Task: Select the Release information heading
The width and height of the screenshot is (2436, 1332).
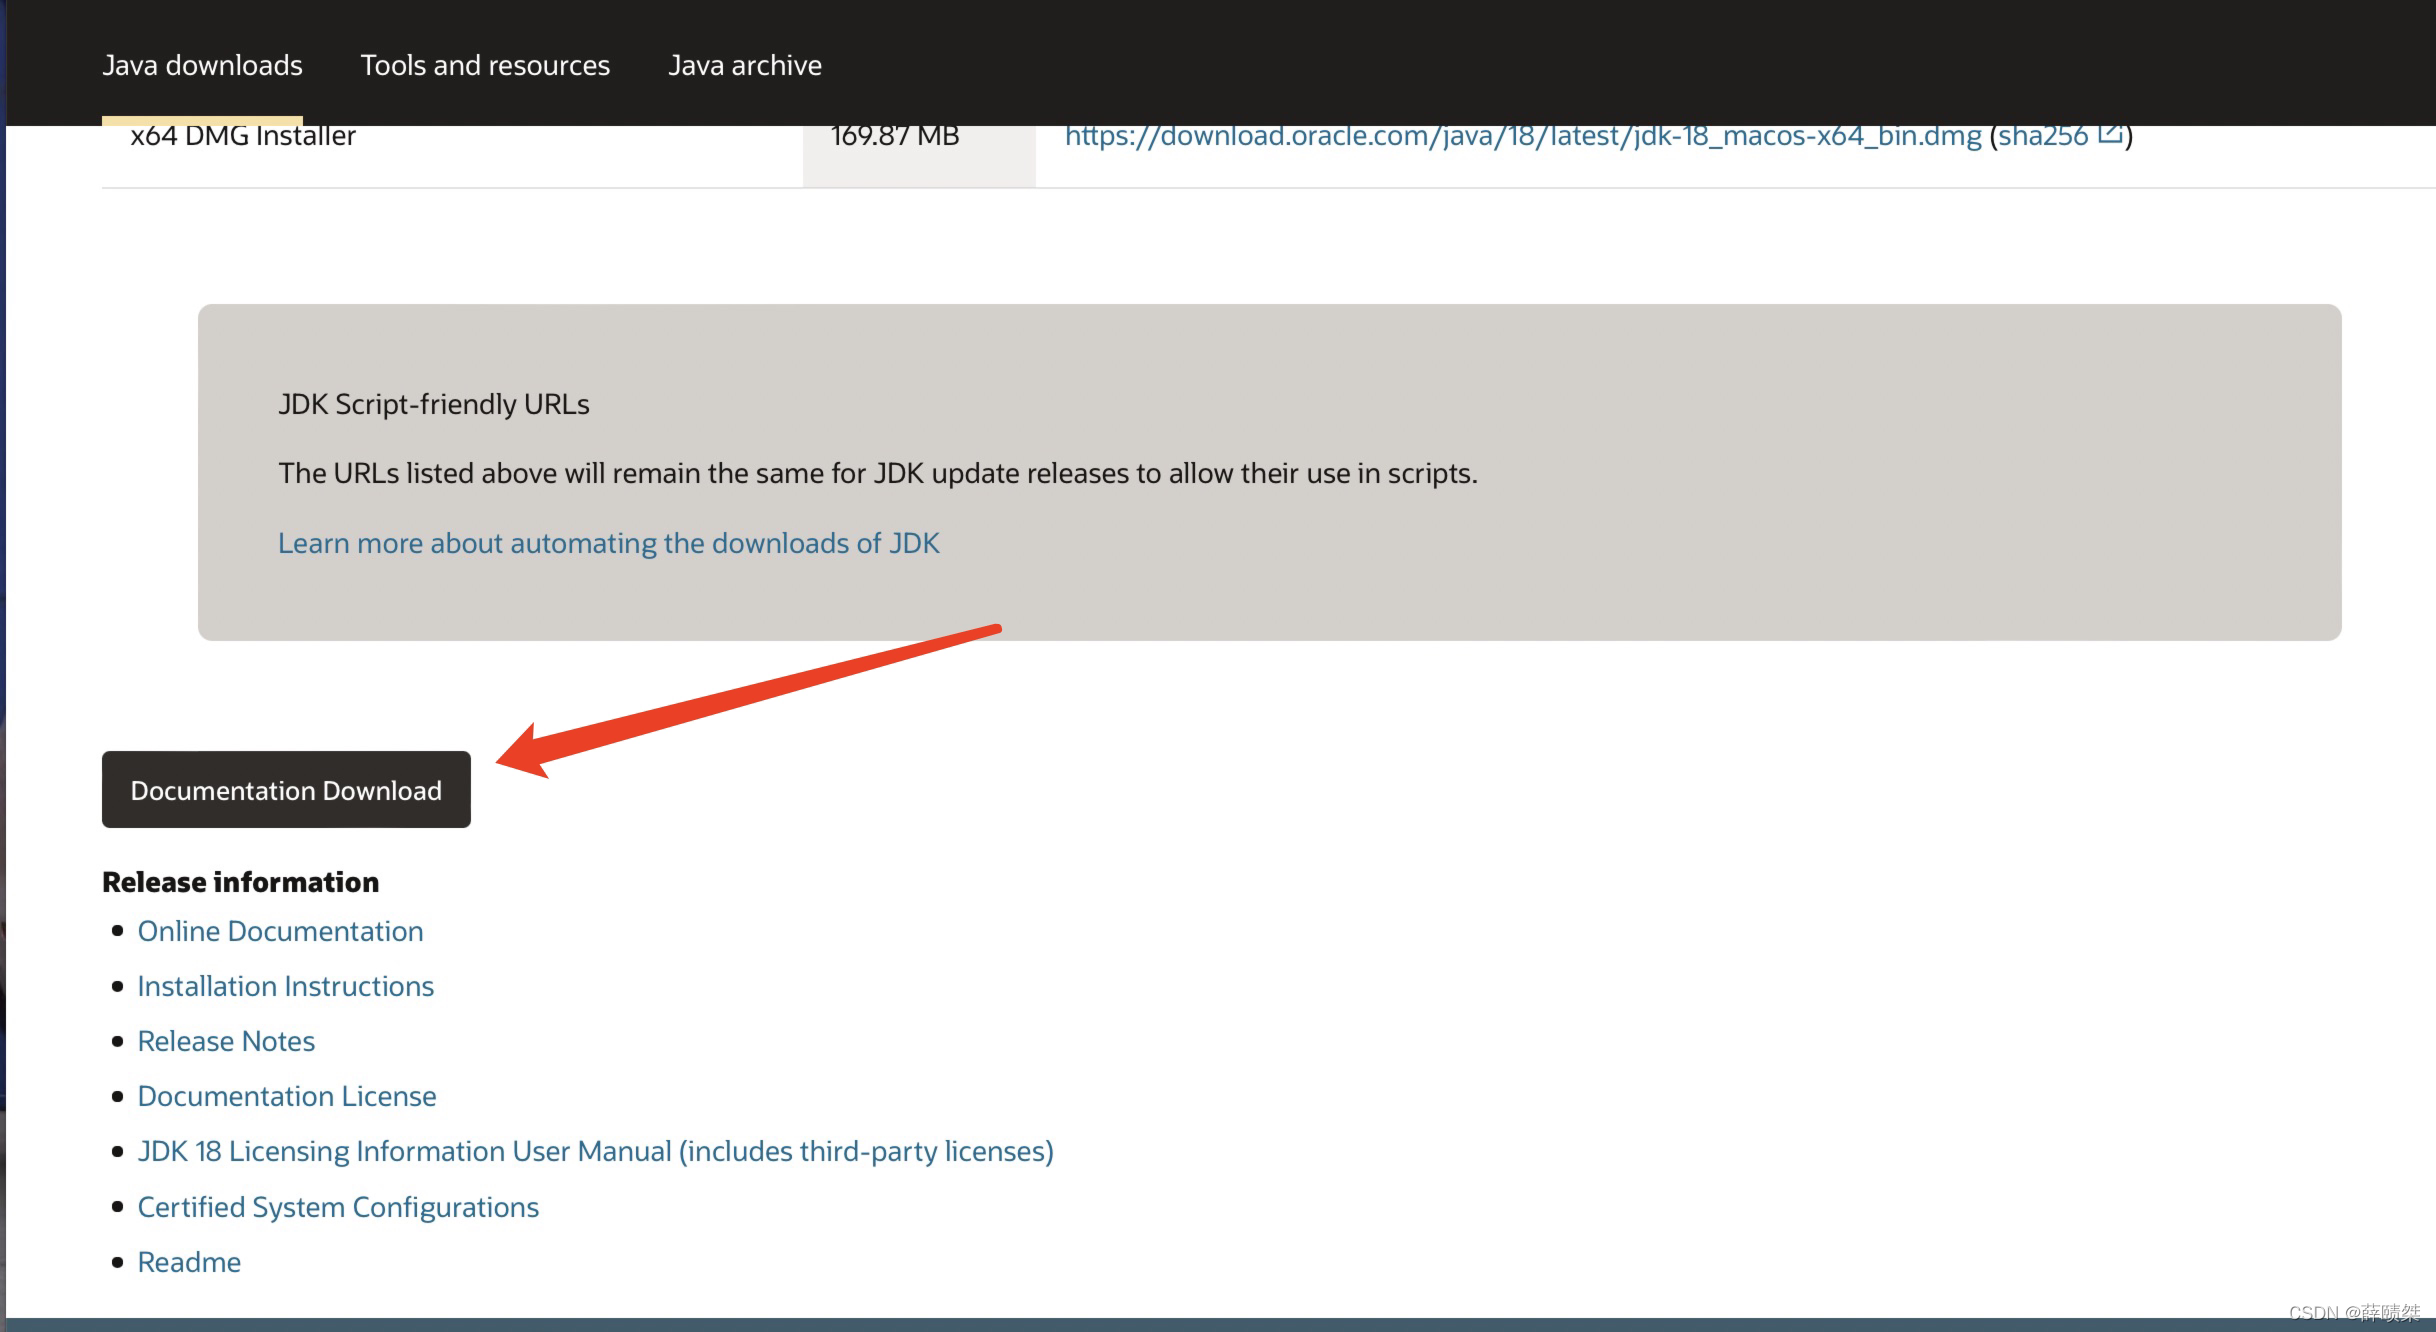Action: pos(241,882)
